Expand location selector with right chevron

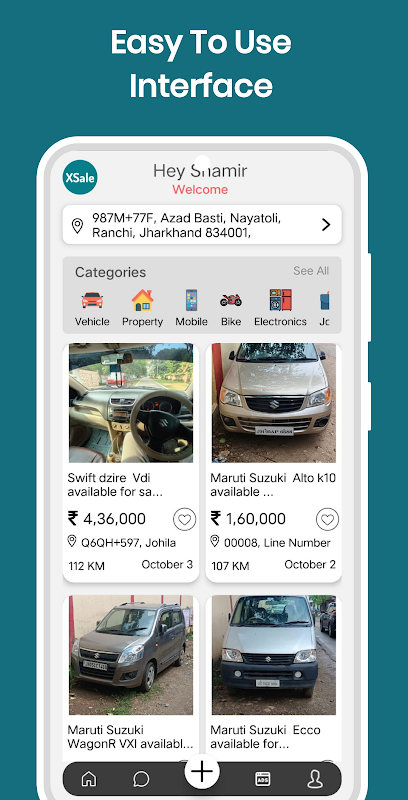(326, 224)
